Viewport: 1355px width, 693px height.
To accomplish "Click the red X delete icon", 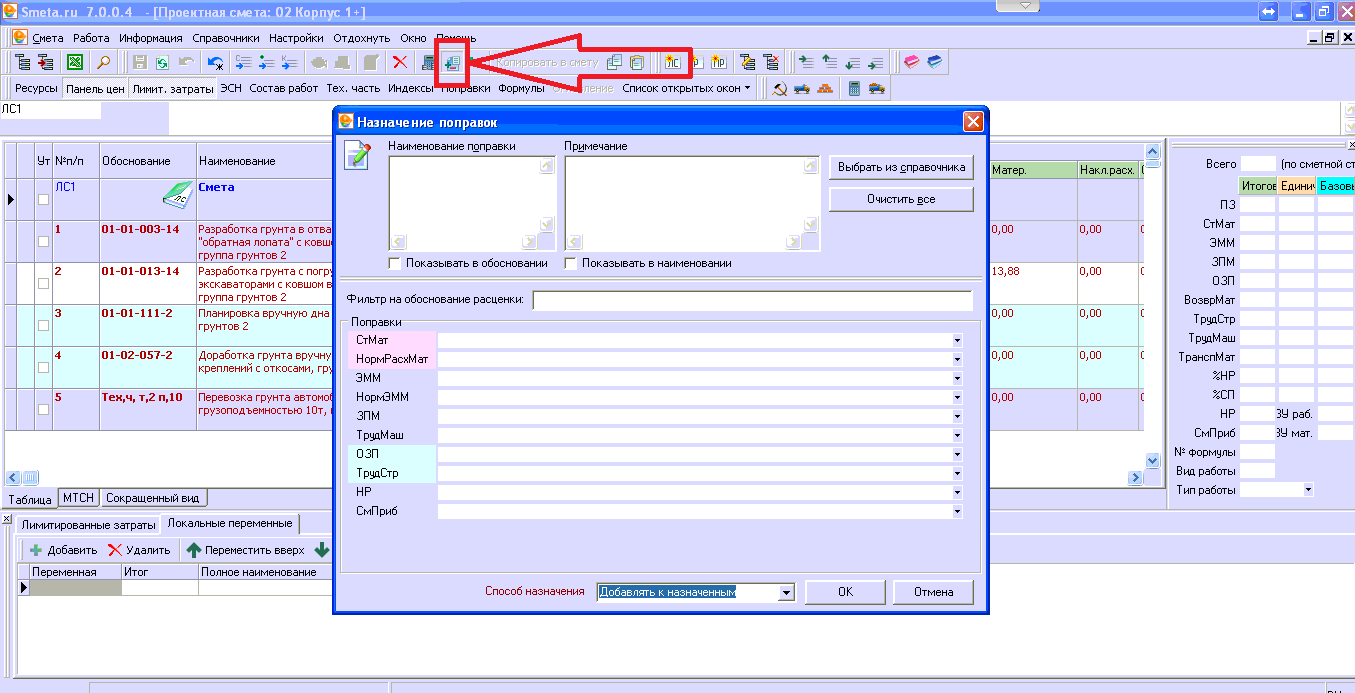I will click(400, 62).
